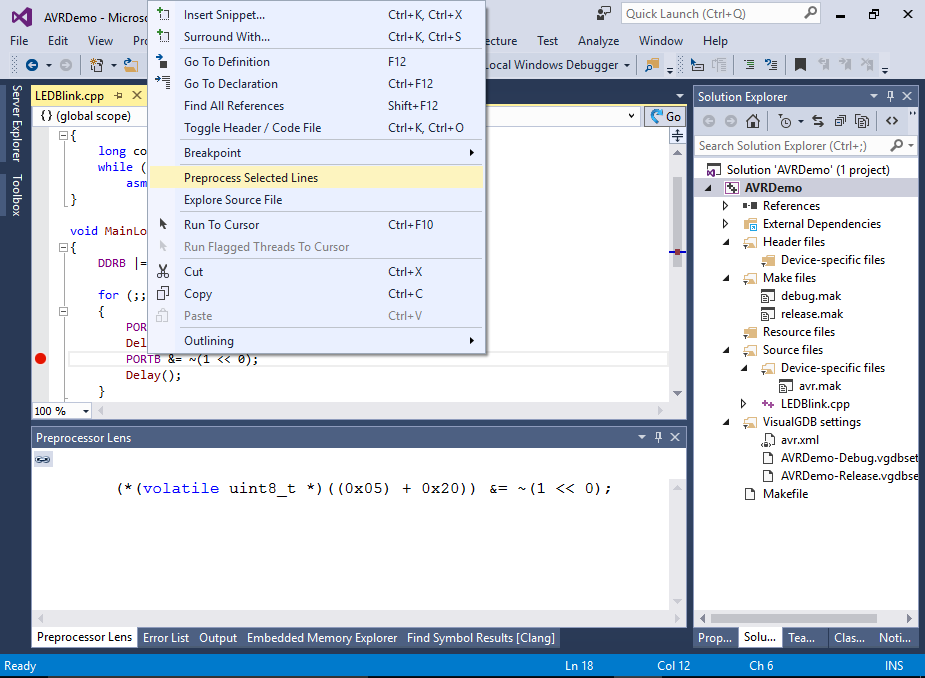This screenshot has height=678, width=925.
Task: Click the Go button
Action: [665, 116]
